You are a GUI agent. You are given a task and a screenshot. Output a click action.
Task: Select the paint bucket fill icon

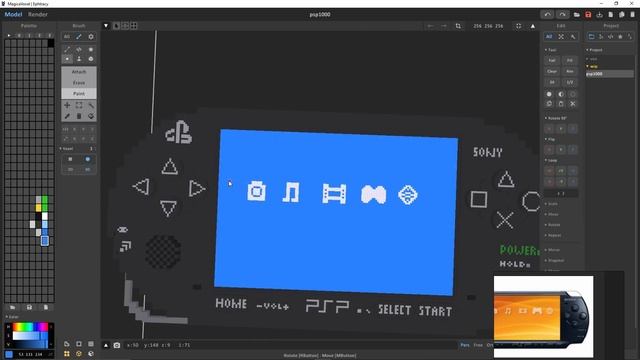(x=91, y=116)
